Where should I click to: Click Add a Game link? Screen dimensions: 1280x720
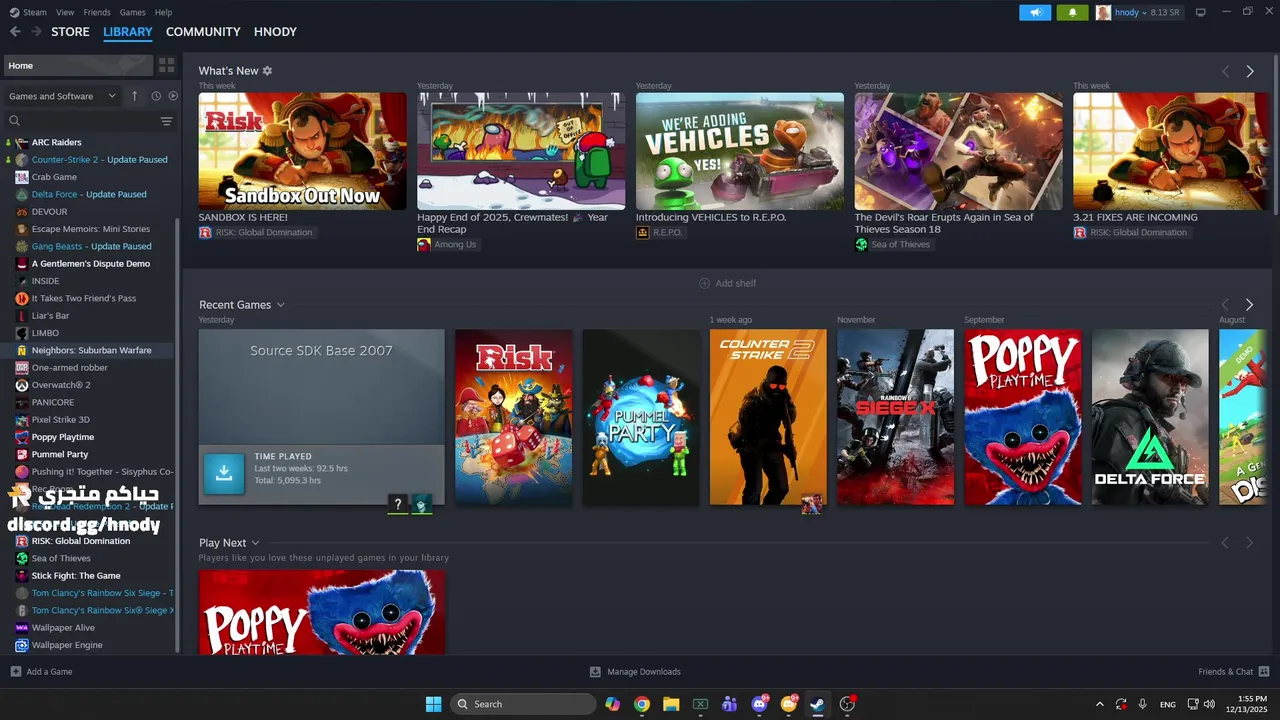(x=49, y=672)
